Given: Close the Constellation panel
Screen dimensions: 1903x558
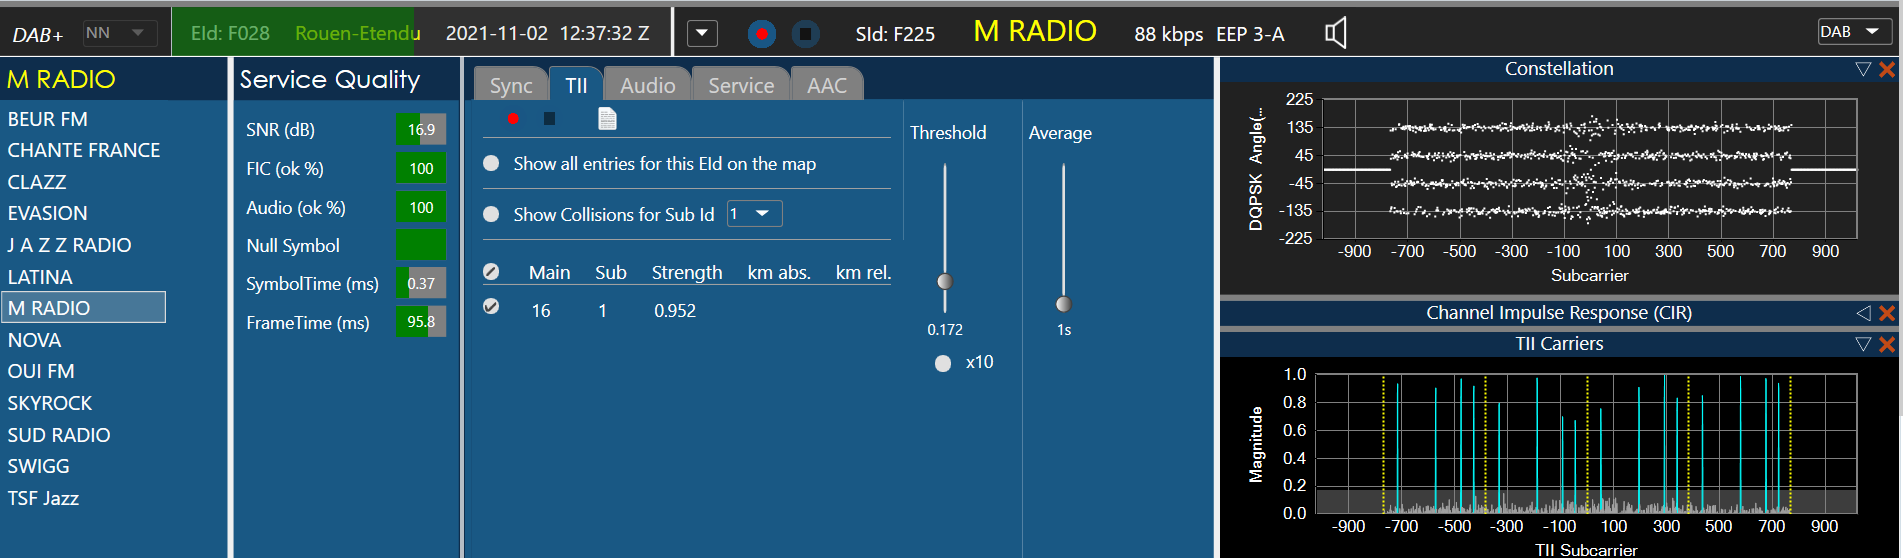Looking at the screenshot, I should click(1887, 69).
